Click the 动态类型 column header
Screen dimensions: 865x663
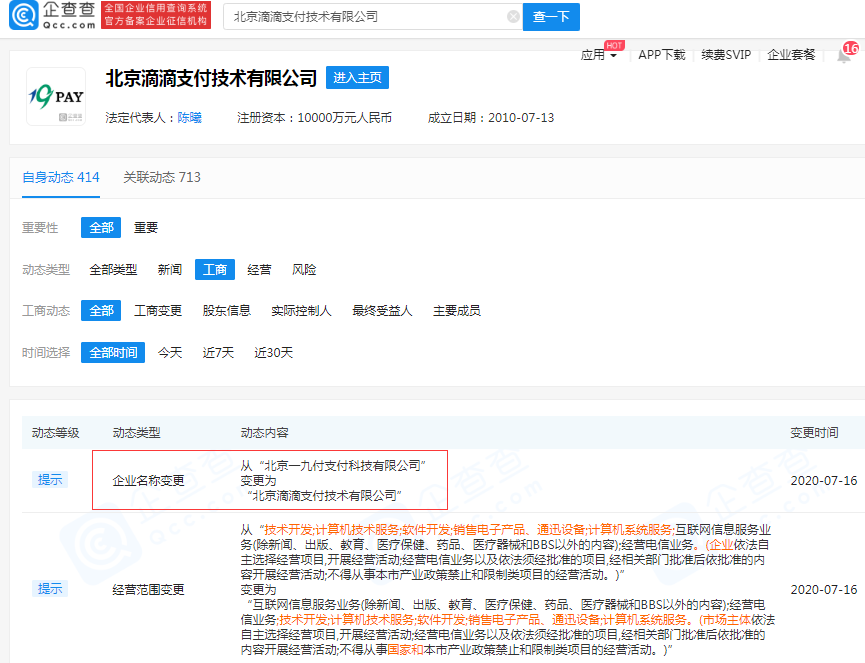coord(136,432)
